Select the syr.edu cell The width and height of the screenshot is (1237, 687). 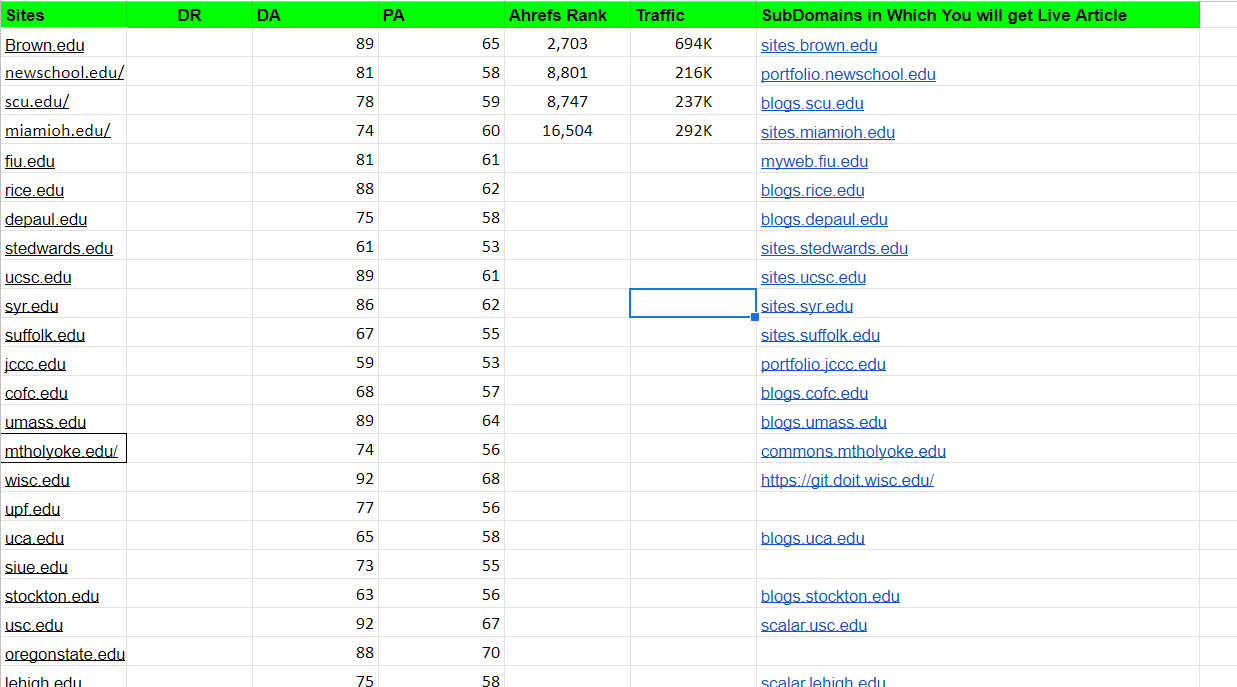64,306
